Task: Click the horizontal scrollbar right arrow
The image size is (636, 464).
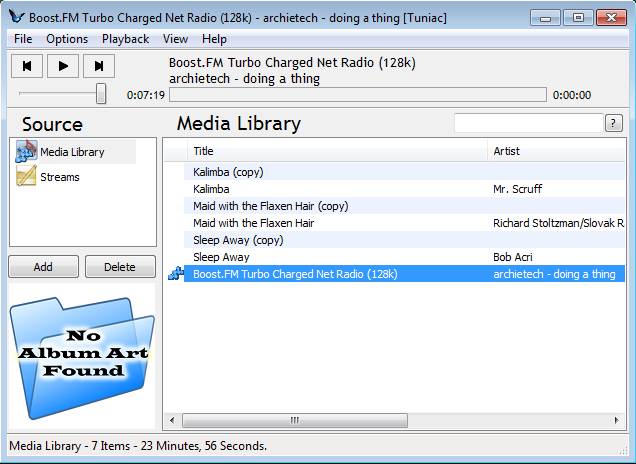Action: click(617, 420)
